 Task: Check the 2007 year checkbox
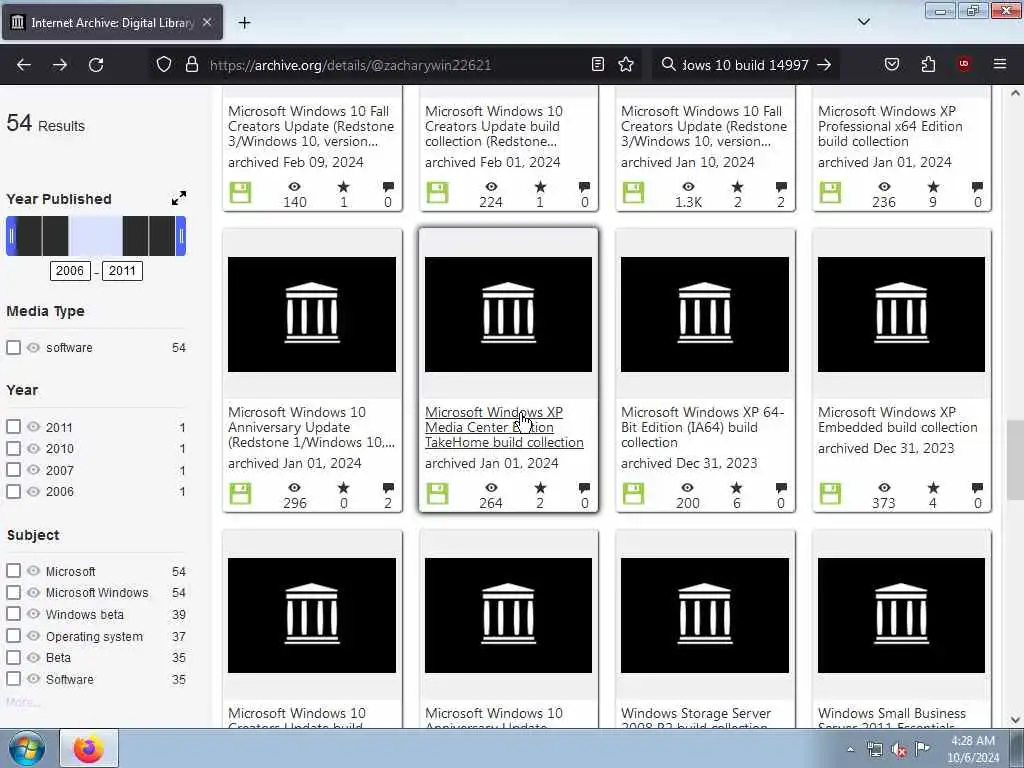pyautogui.click(x=13, y=470)
